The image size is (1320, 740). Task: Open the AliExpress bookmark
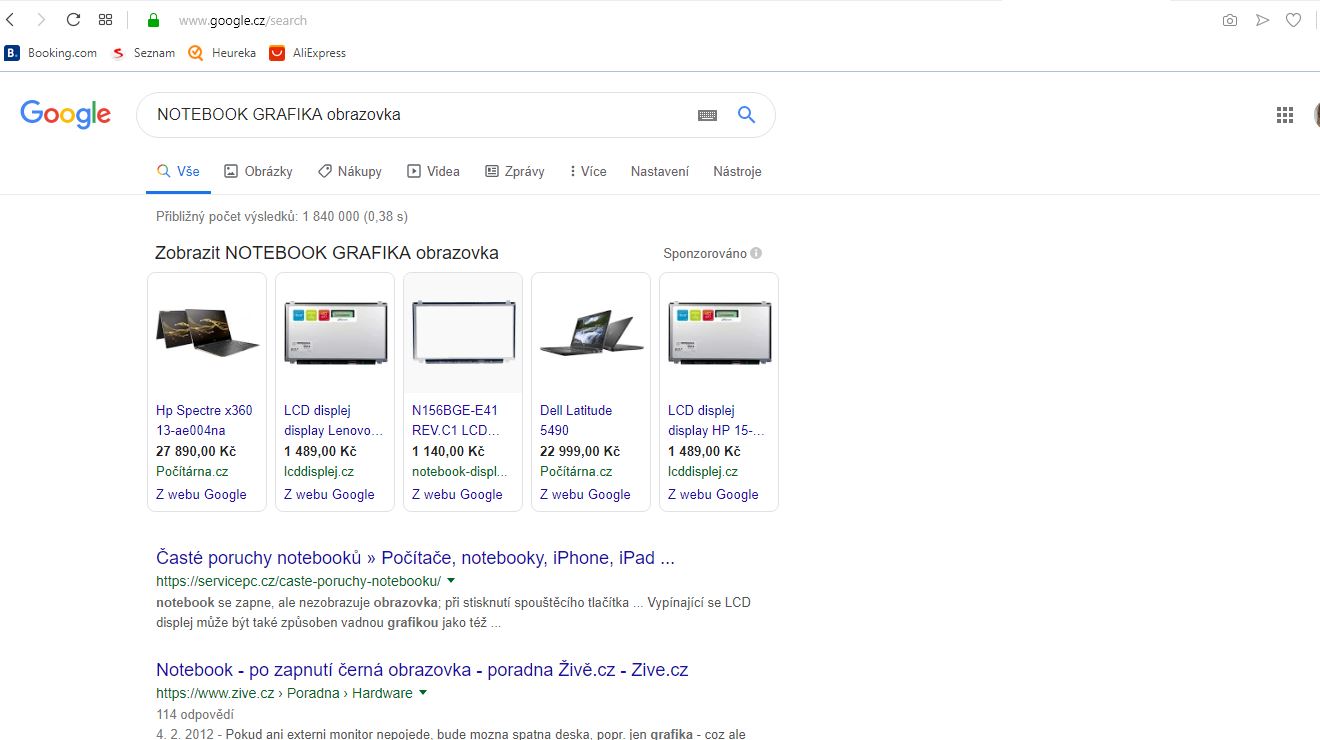click(308, 53)
